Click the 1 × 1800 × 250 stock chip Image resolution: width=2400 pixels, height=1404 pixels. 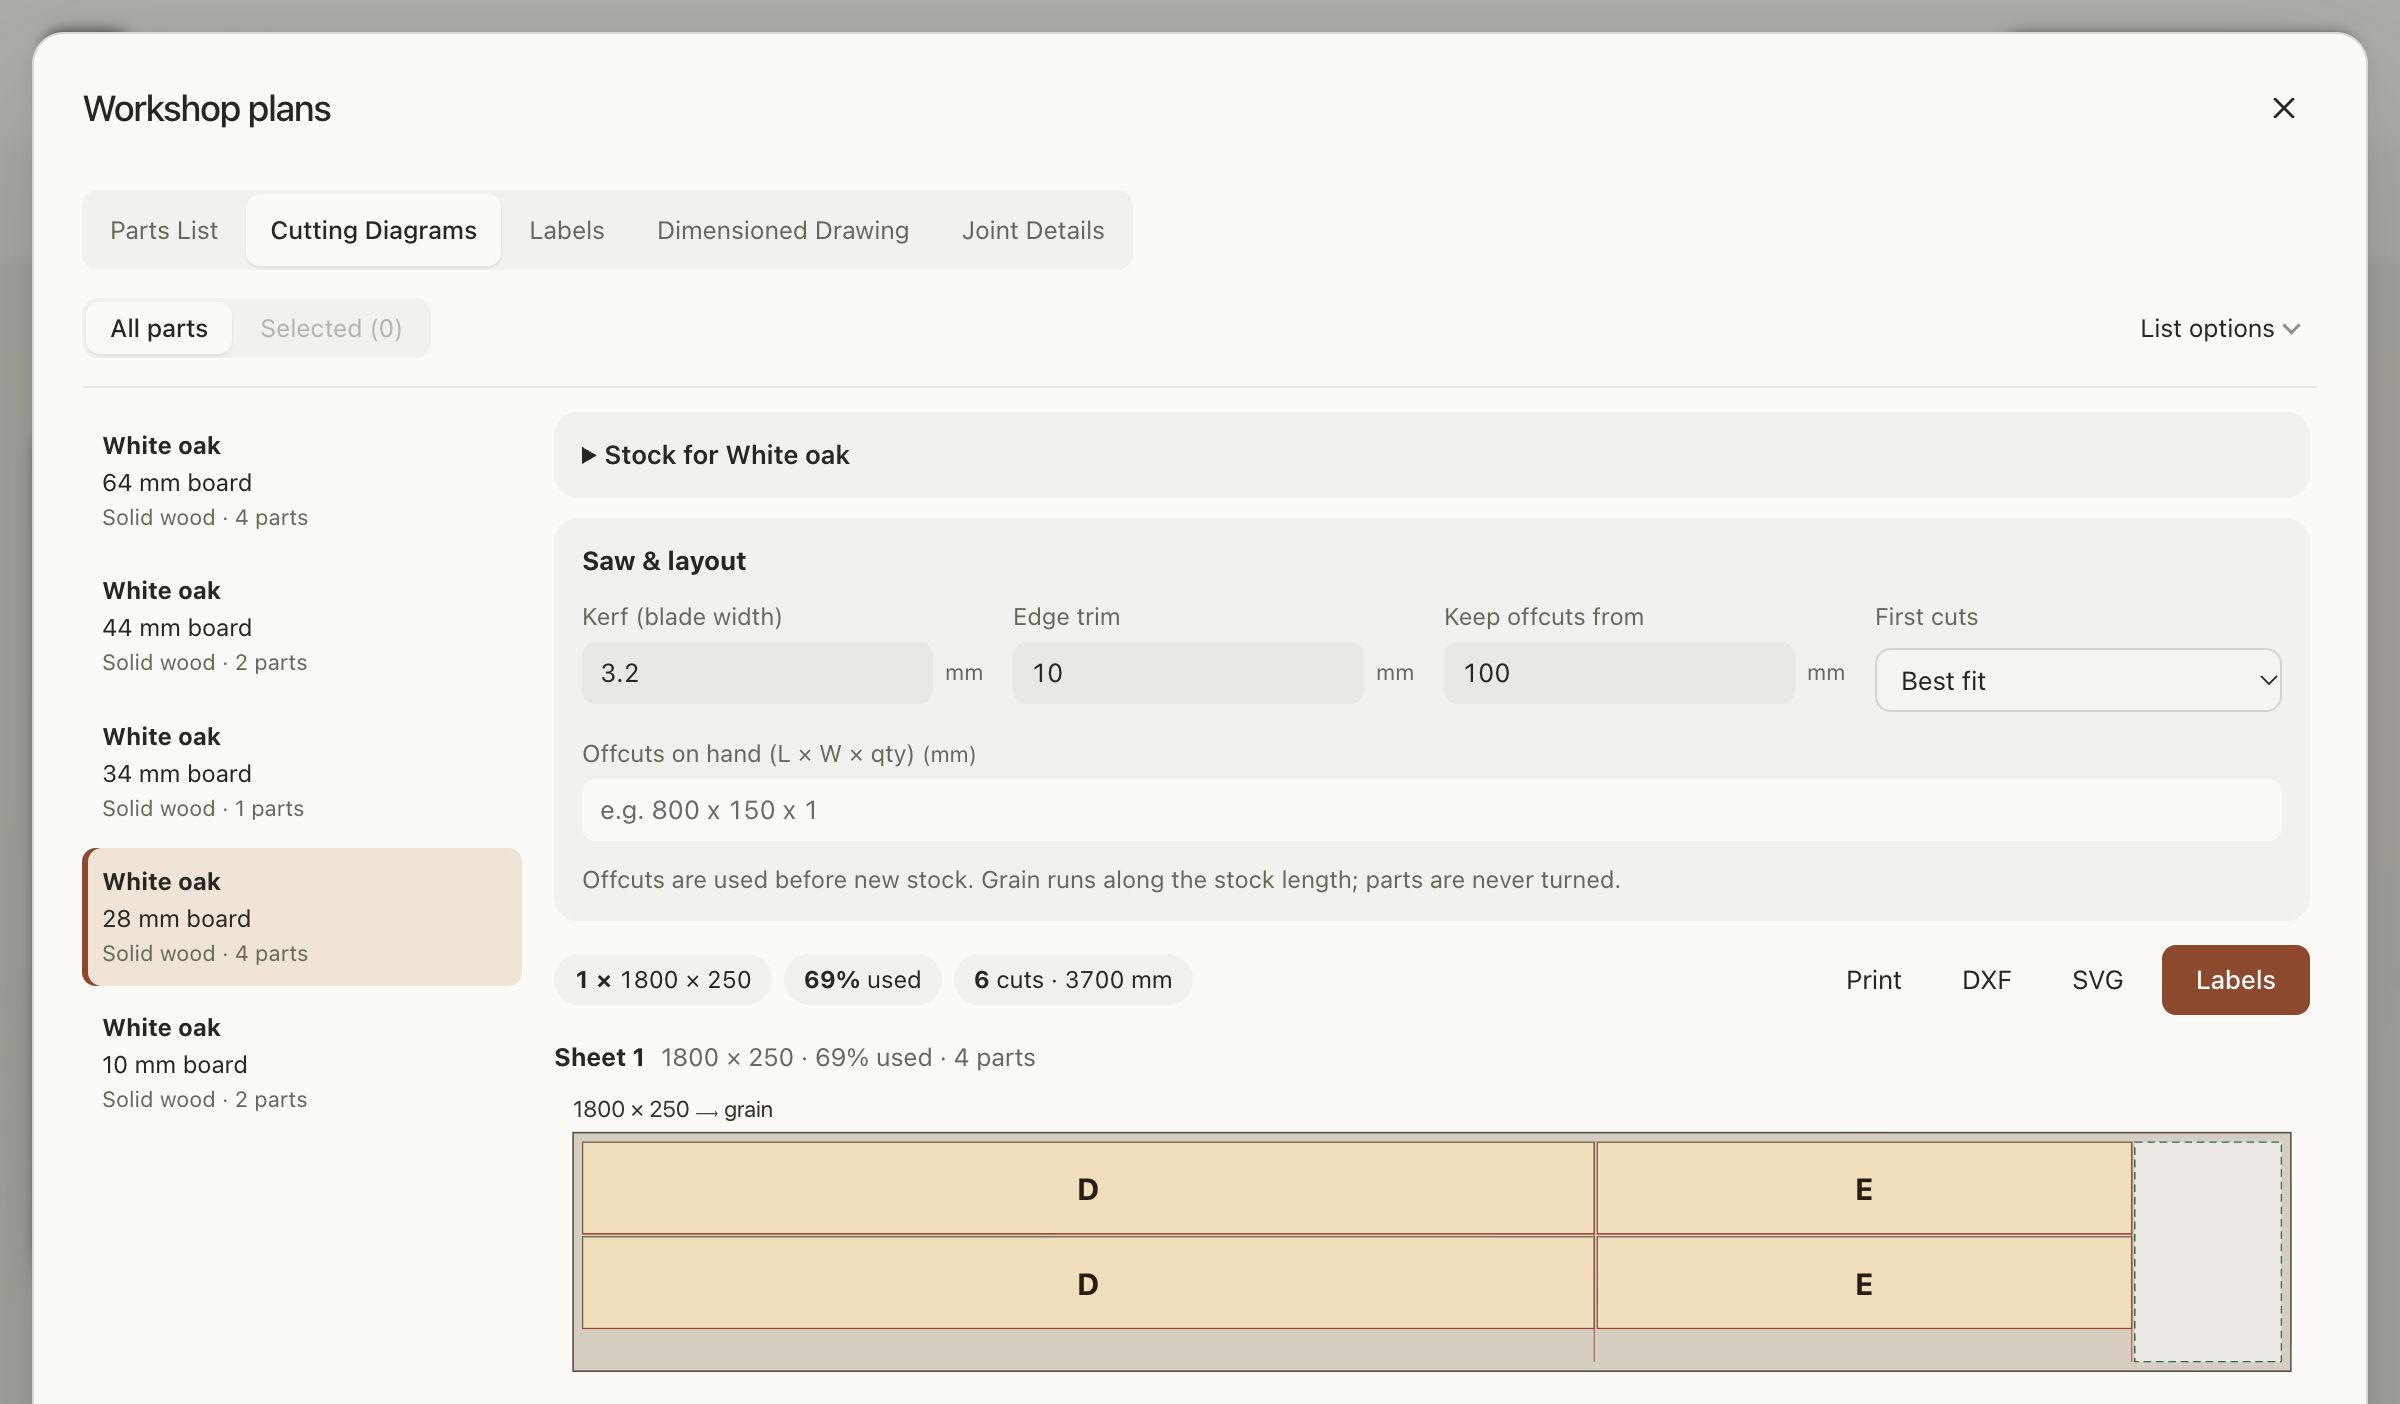click(663, 980)
